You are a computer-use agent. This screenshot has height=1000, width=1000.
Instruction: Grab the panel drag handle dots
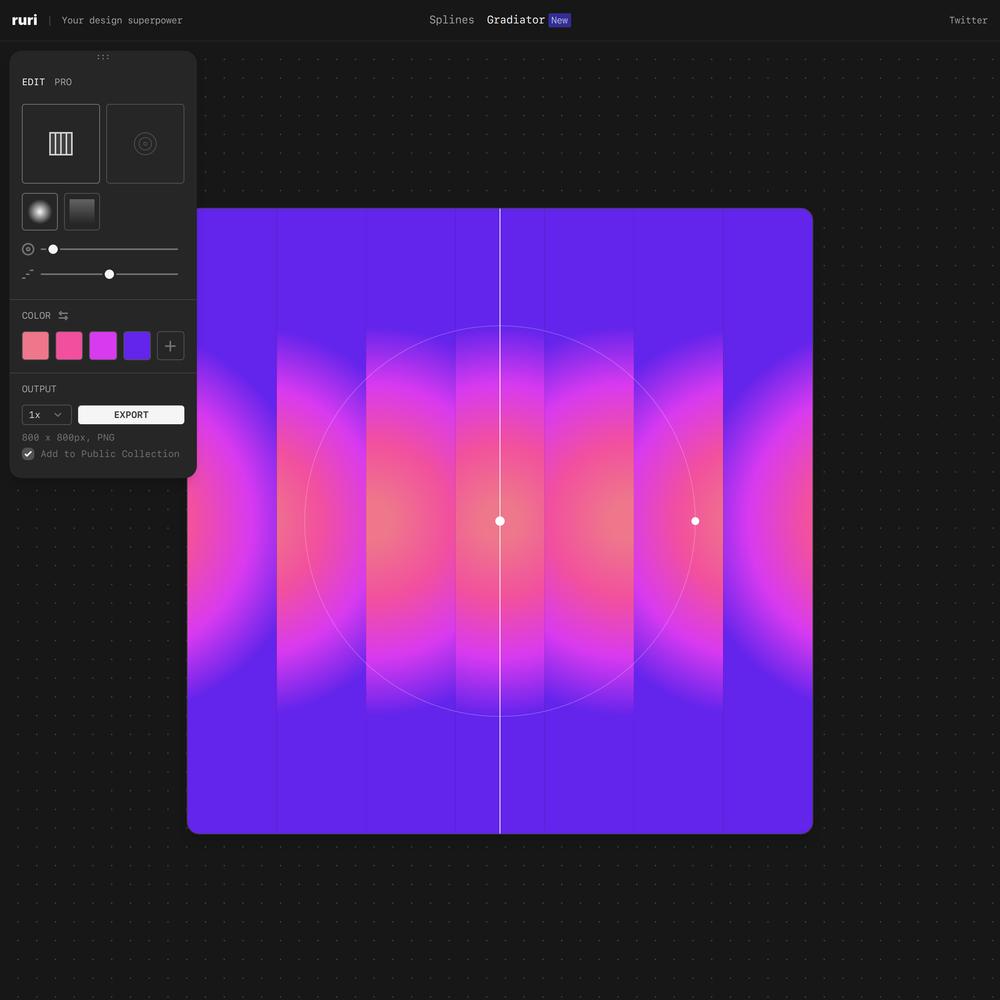point(103,57)
